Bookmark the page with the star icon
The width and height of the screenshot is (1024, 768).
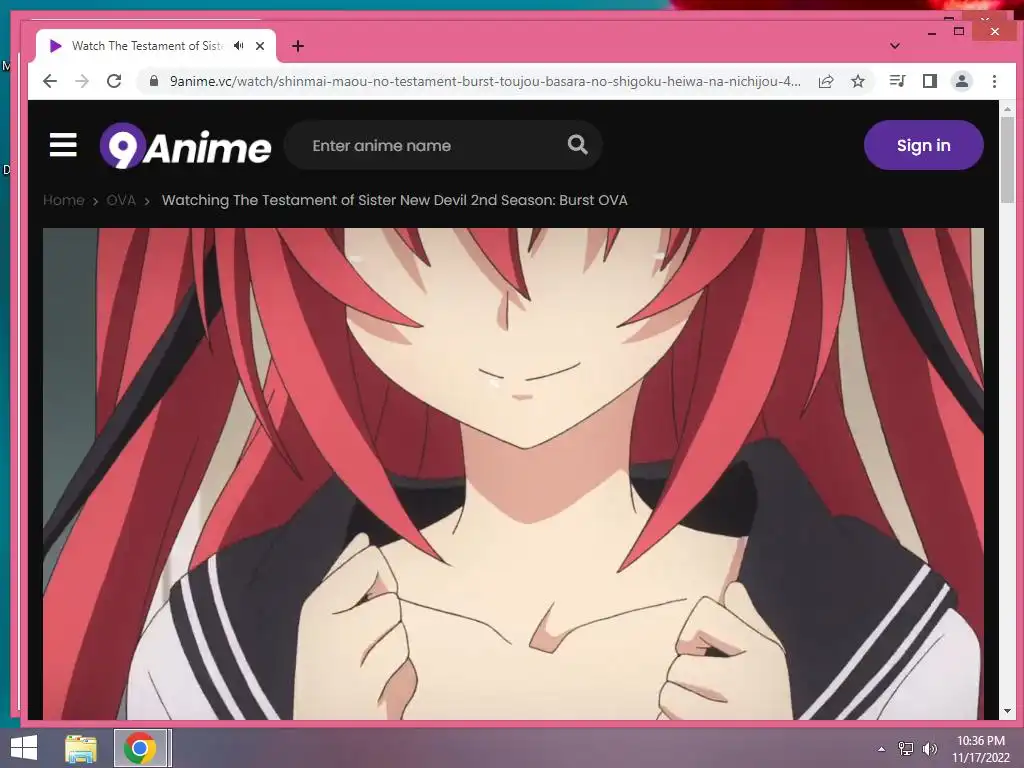(x=858, y=81)
